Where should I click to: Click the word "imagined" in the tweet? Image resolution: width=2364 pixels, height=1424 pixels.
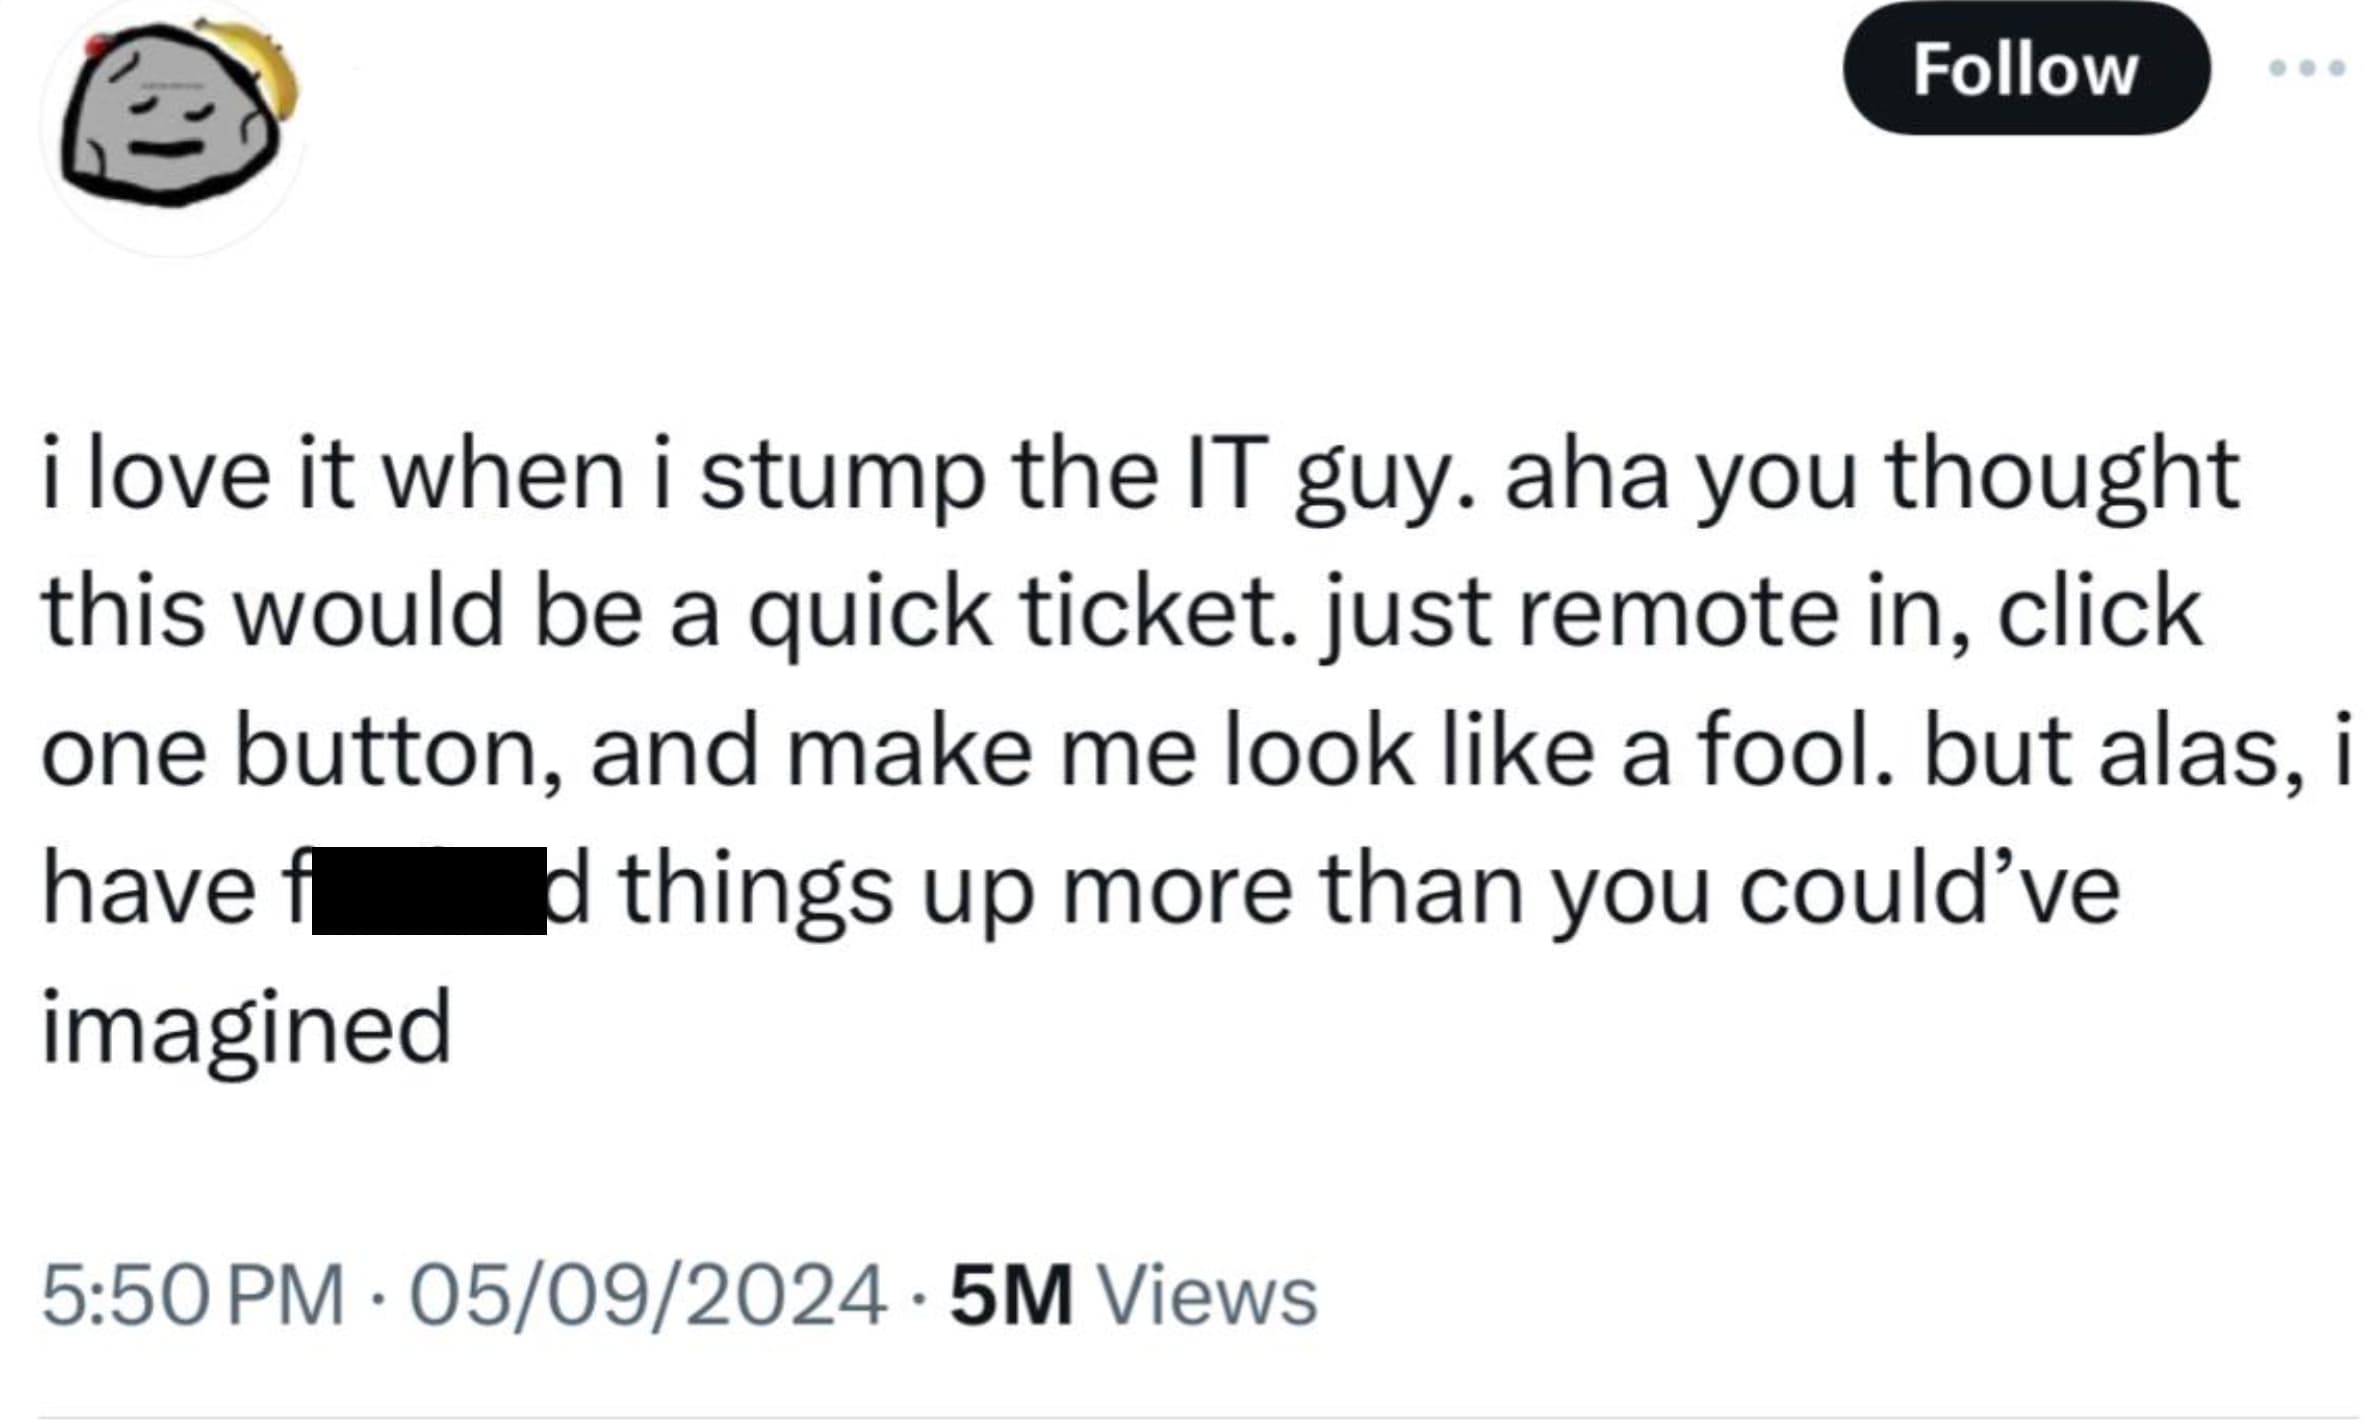247,1028
